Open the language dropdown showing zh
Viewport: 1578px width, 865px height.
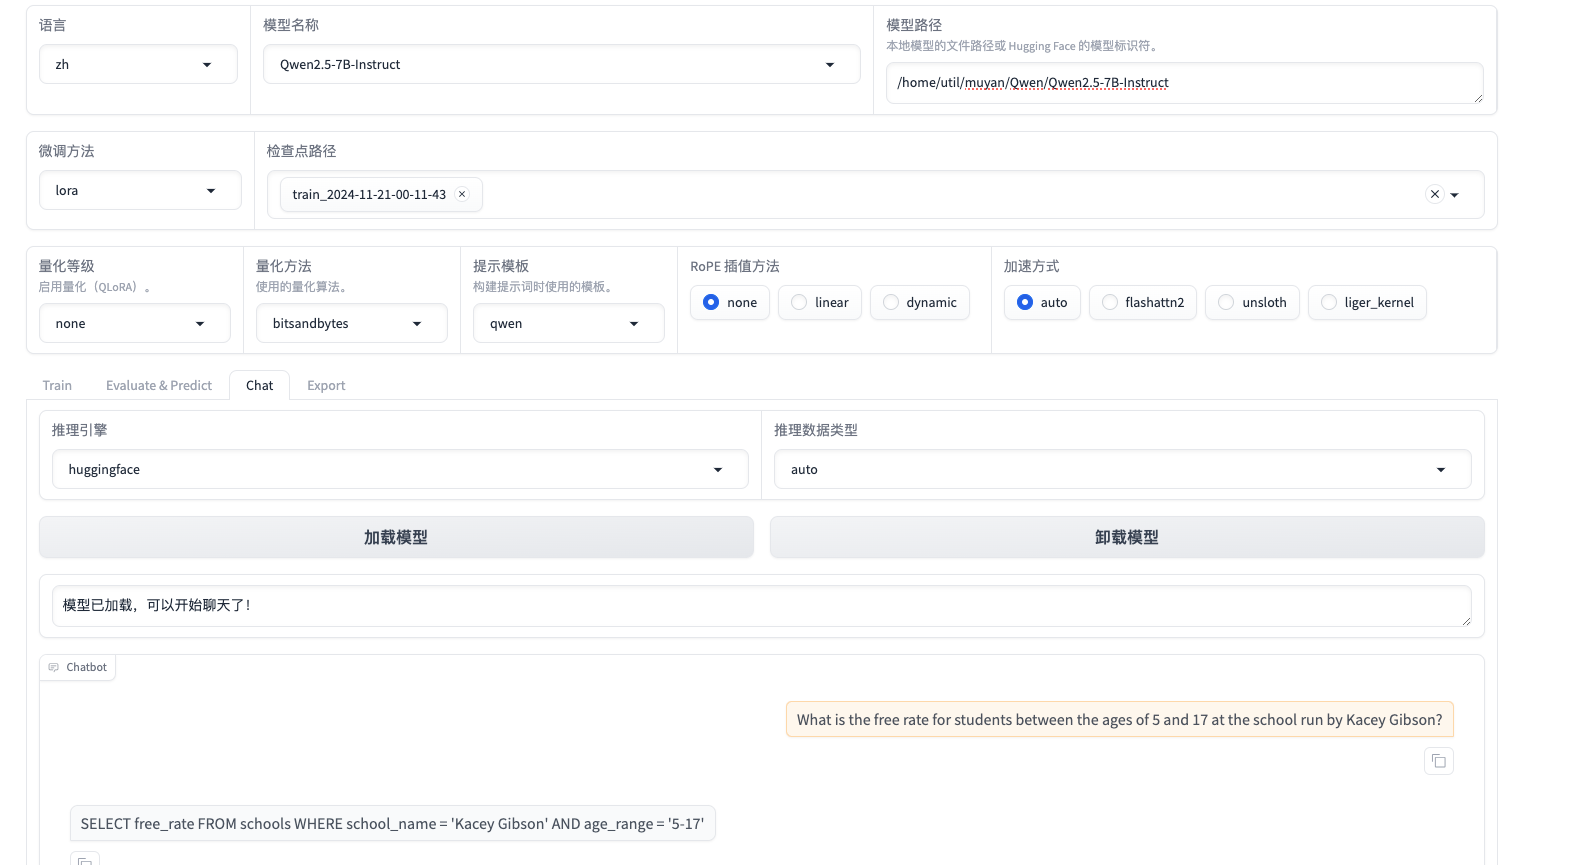138,64
